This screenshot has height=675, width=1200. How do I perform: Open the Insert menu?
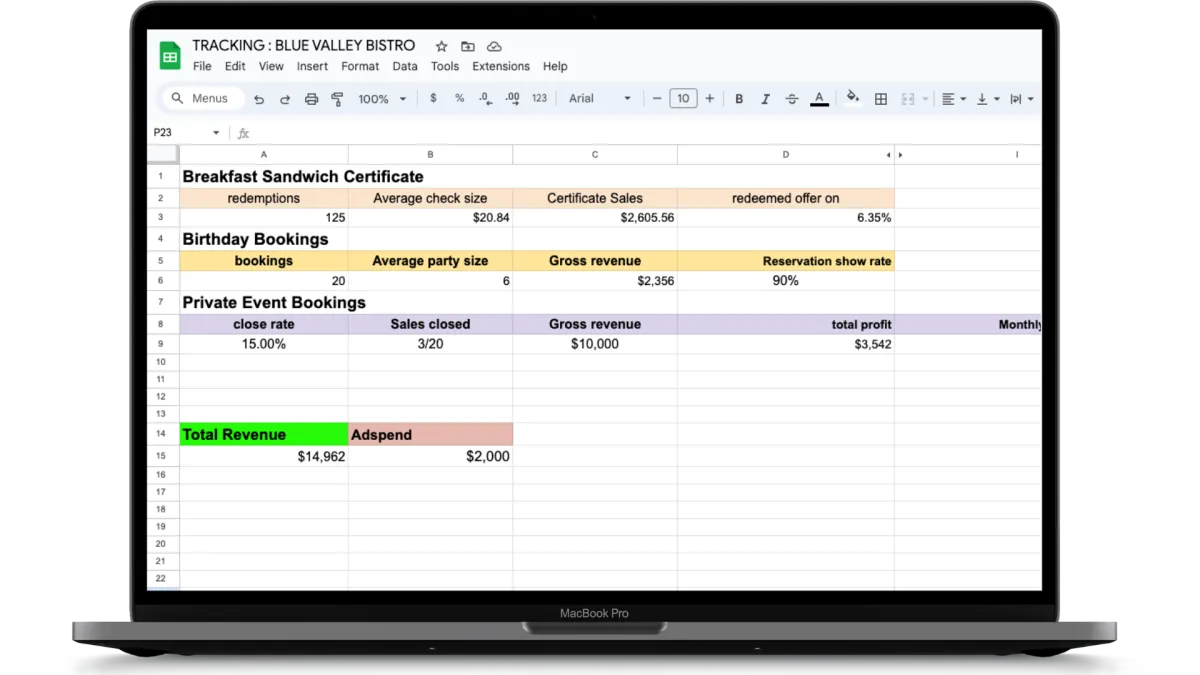(x=312, y=66)
